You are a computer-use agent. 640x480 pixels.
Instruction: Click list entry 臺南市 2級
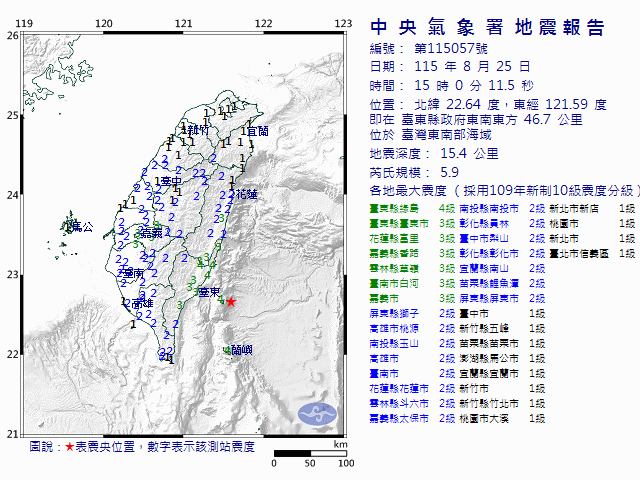click(412, 373)
